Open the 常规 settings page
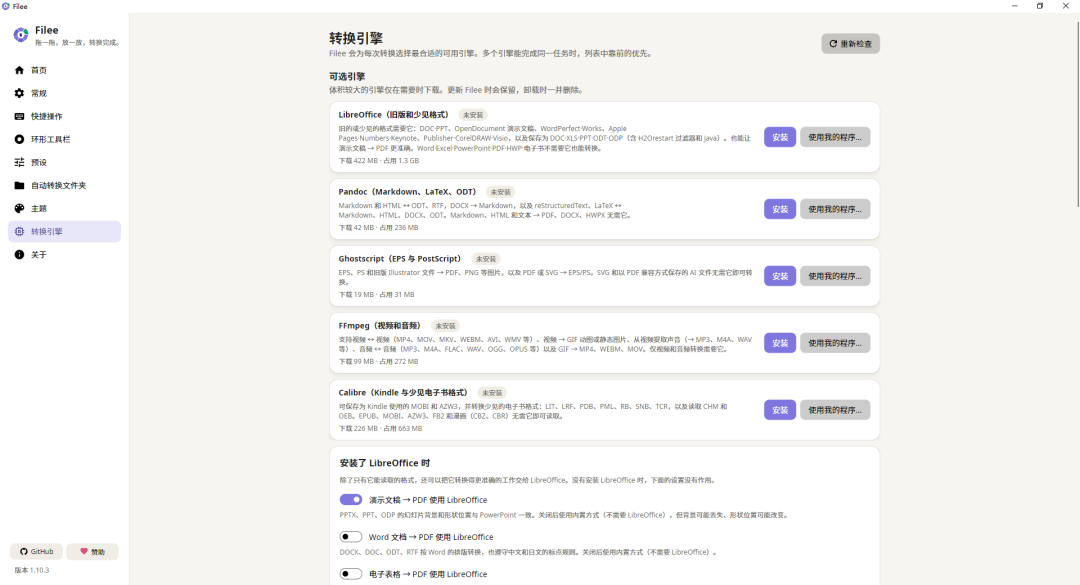Screen dimensions: 1080x585 tap(64, 93)
